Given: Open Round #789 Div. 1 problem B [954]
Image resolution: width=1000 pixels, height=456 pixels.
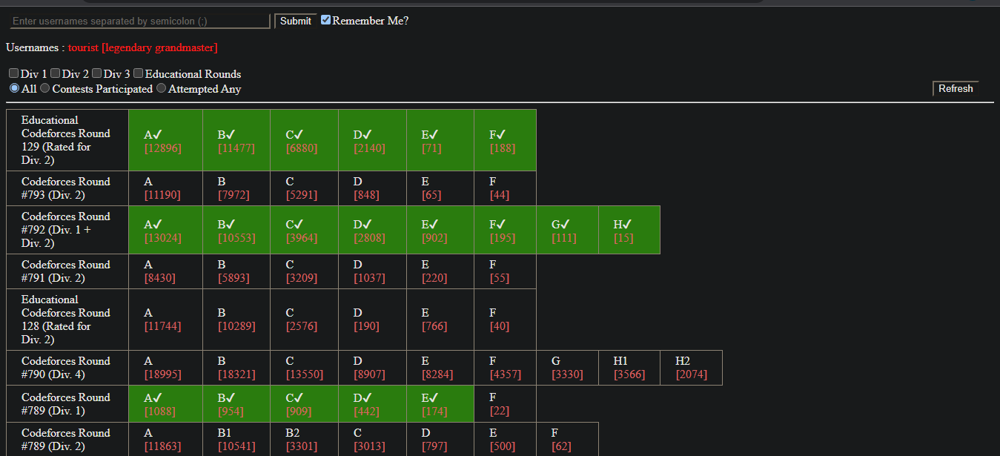Looking at the screenshot, I should 236,404.
